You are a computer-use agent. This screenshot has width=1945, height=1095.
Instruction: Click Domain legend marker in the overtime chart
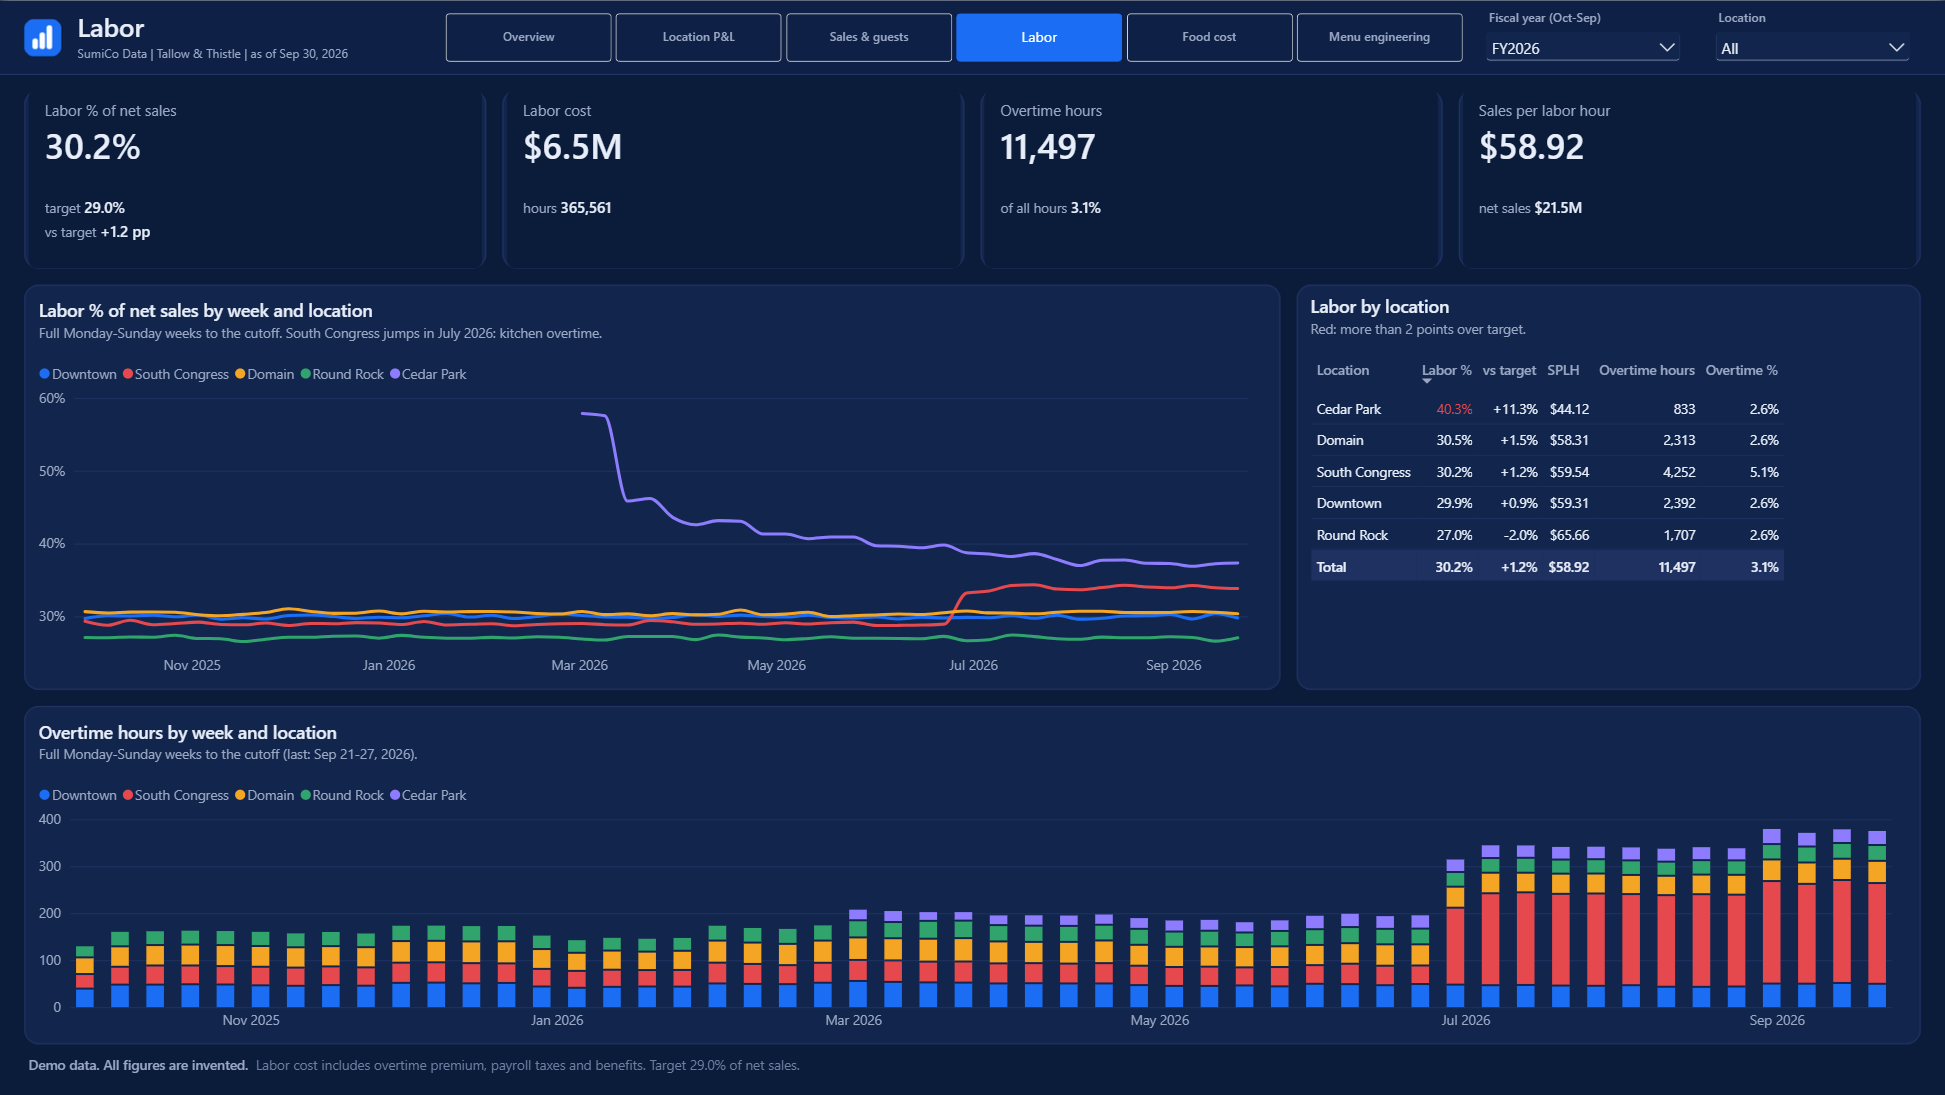(x=240, y=795)
